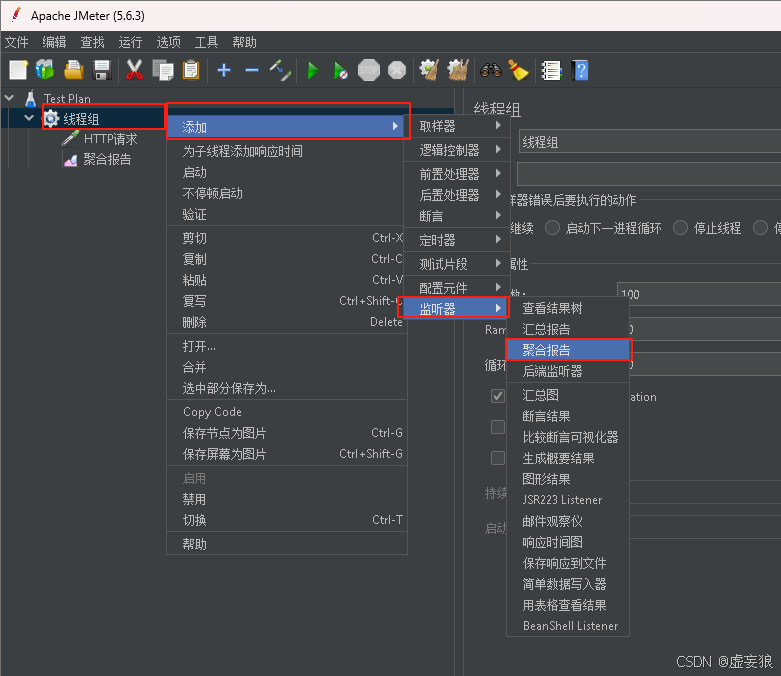Choose 用表格查看结果 from listener submenu
Viewport: 781px width, 676px height.
[x=568, y=605]
